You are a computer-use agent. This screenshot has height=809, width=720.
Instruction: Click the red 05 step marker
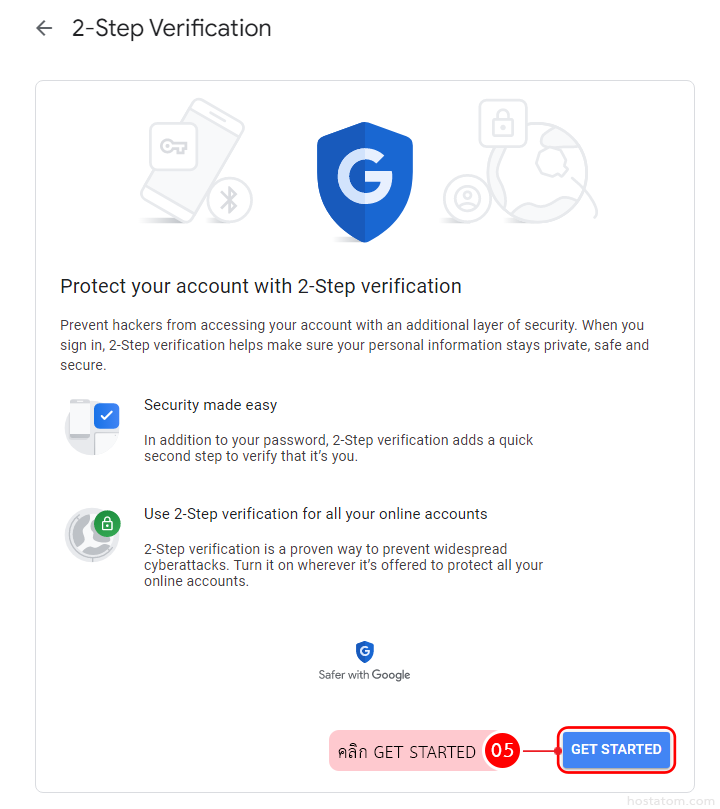click(x=503, y=751)
